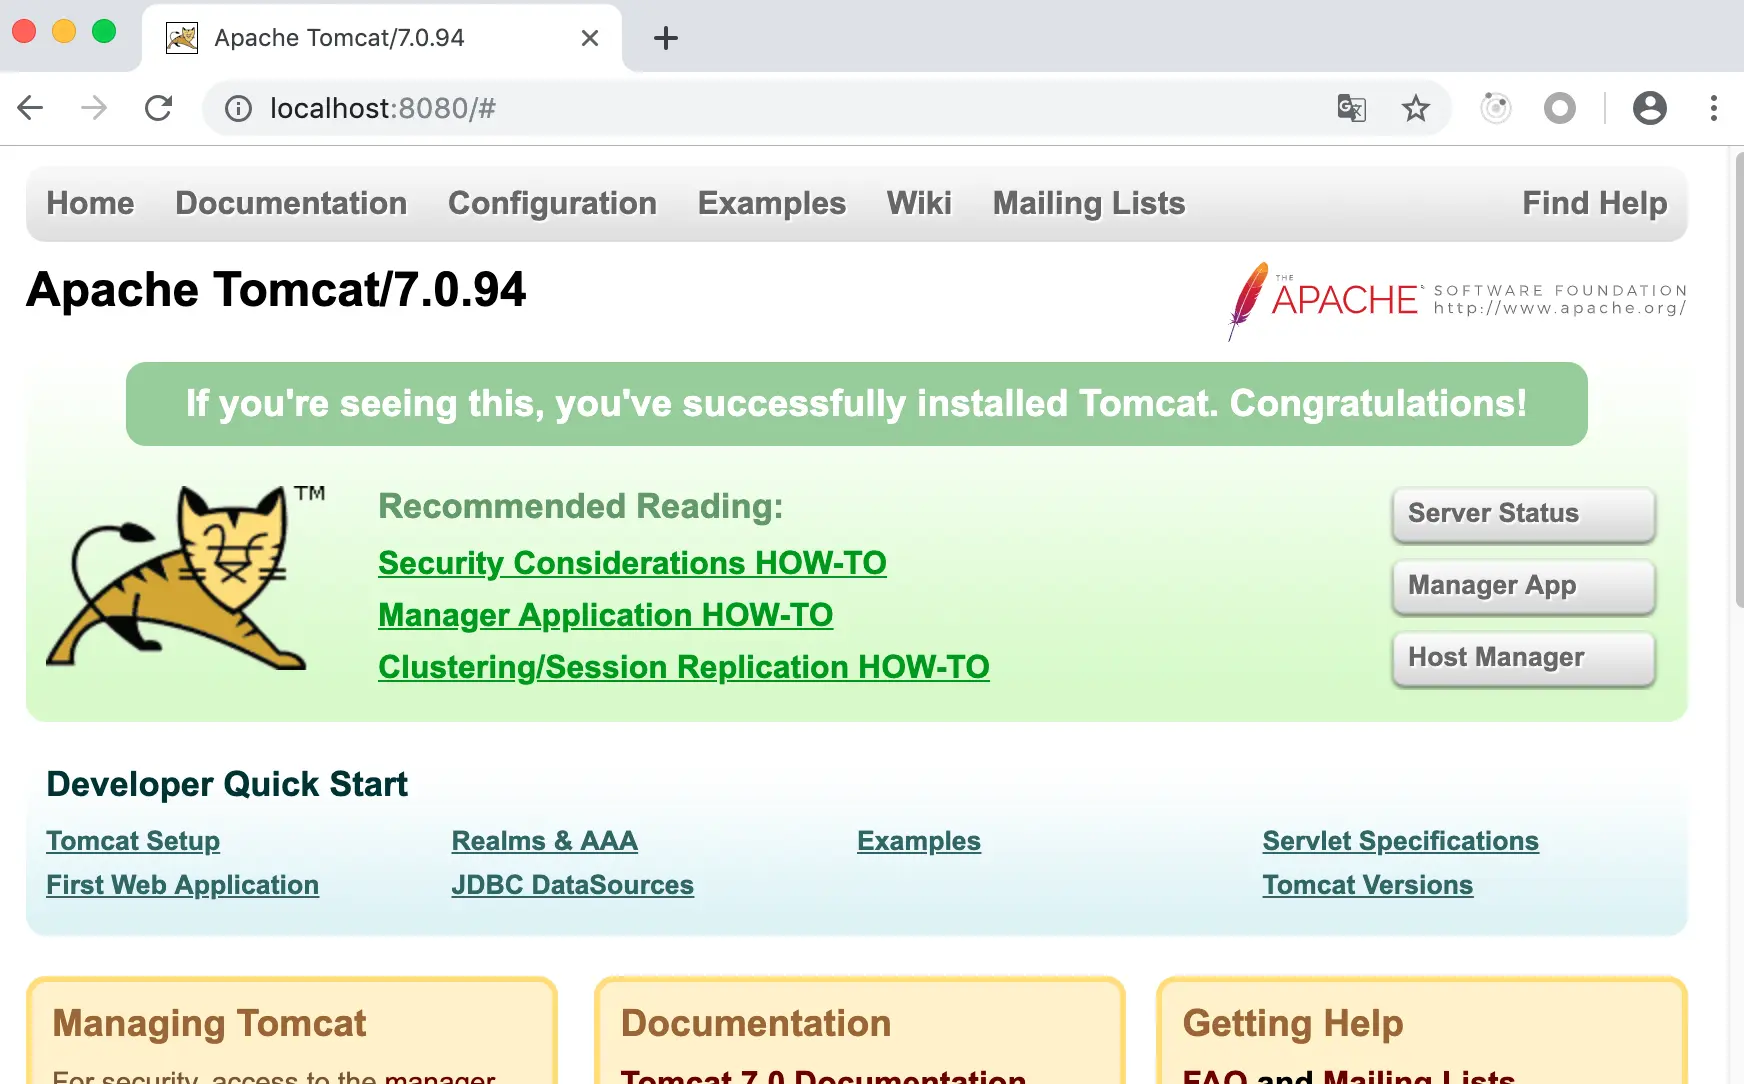
Task: Open the JDBC DataSources link
Action: (x=573, y=885)
